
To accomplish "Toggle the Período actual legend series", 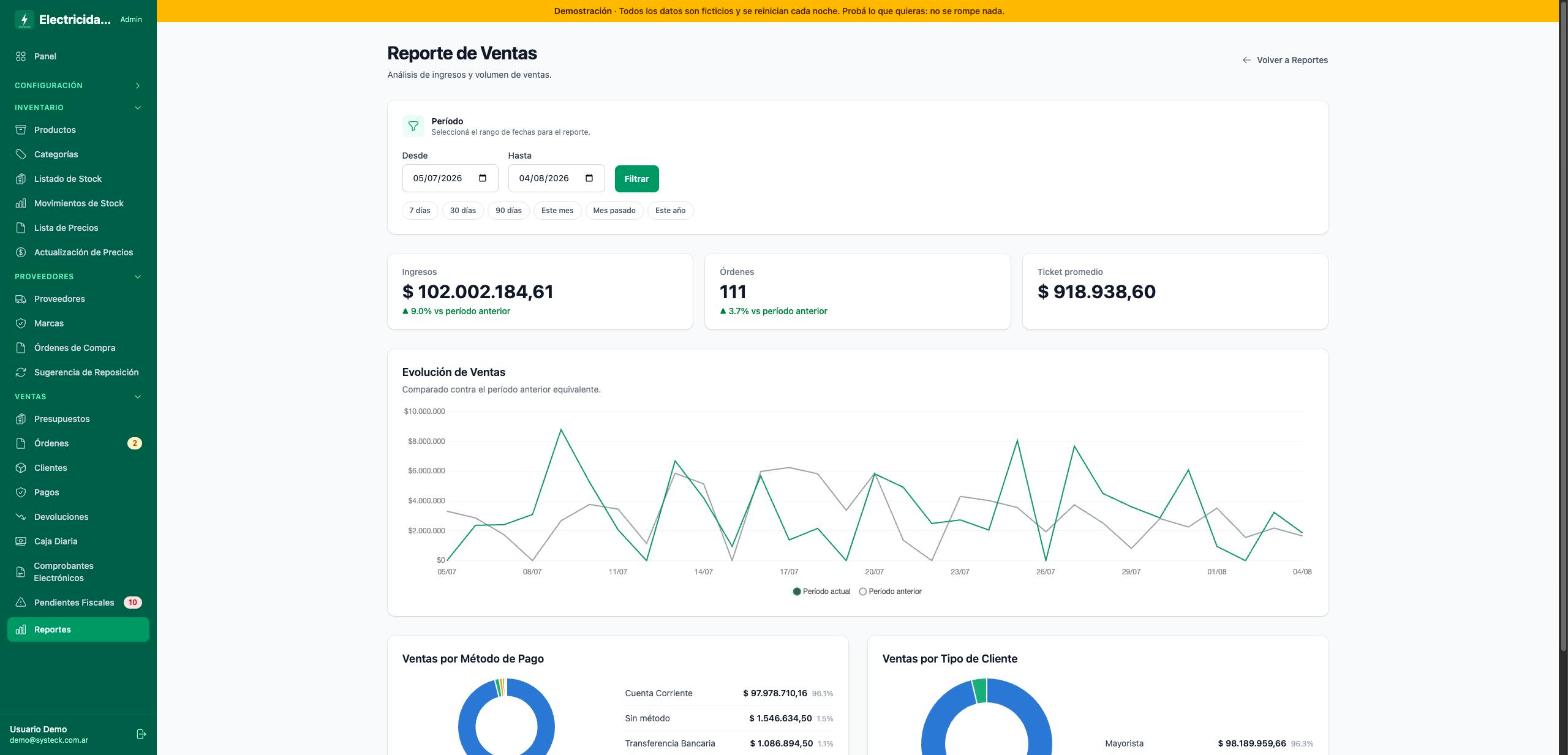I will (821, 591).
